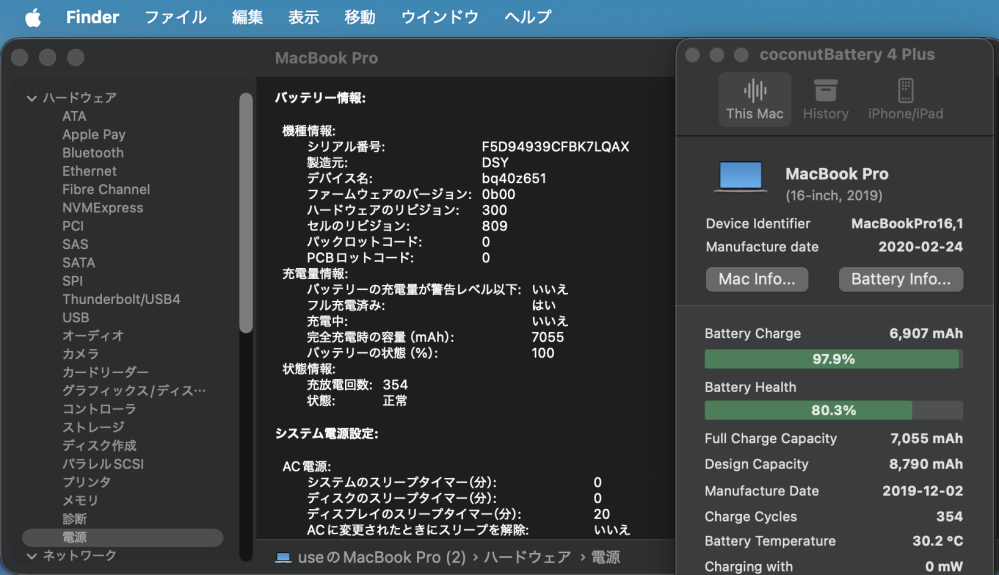
Task: Select Ethernet in the sidebar
Action: 89,171
